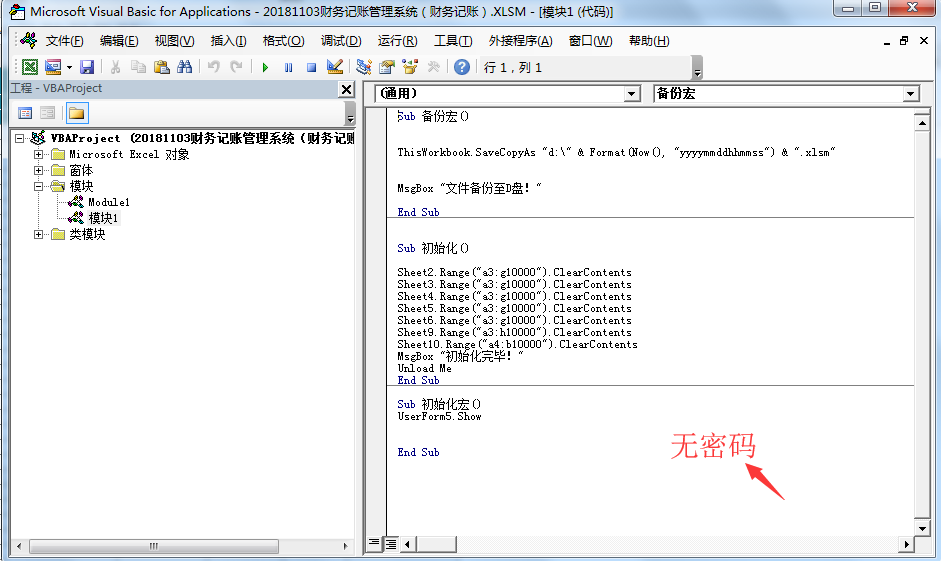The height and width of the screenshot is (561, 941).
Task: Expand the 类模块 folder
Action: (x=38, y=234)
